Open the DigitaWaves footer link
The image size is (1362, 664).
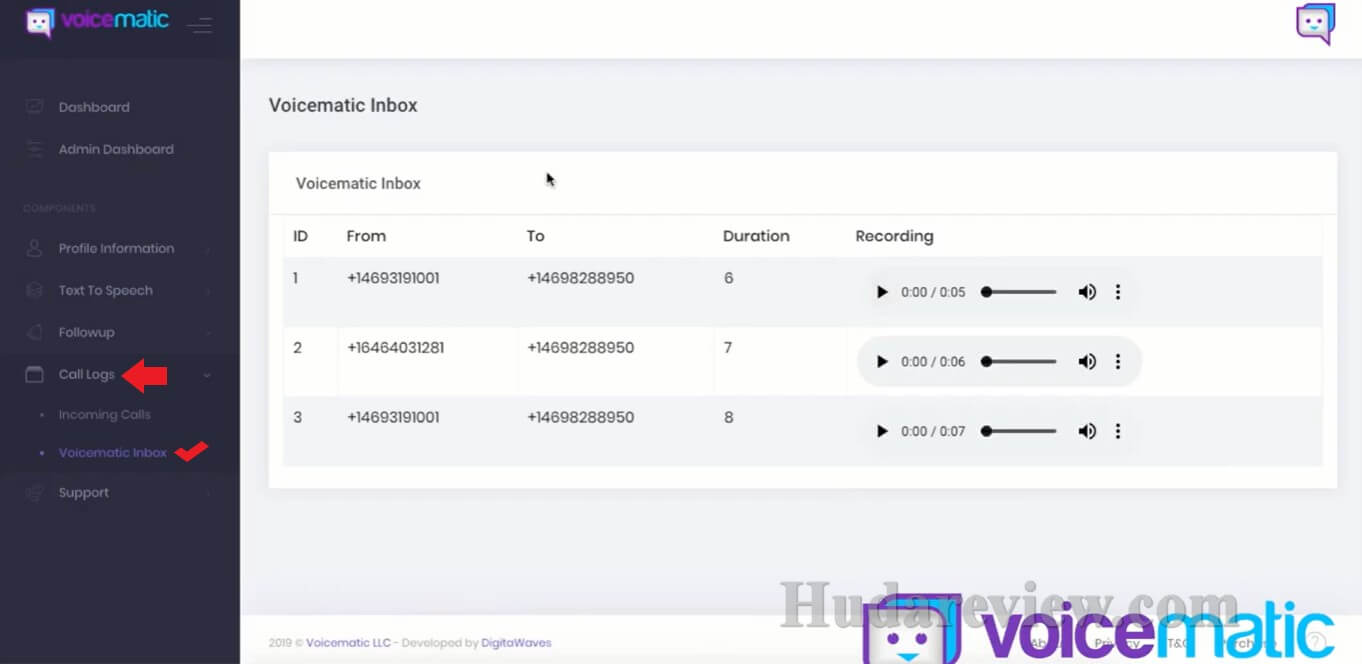tap(515, 643)
